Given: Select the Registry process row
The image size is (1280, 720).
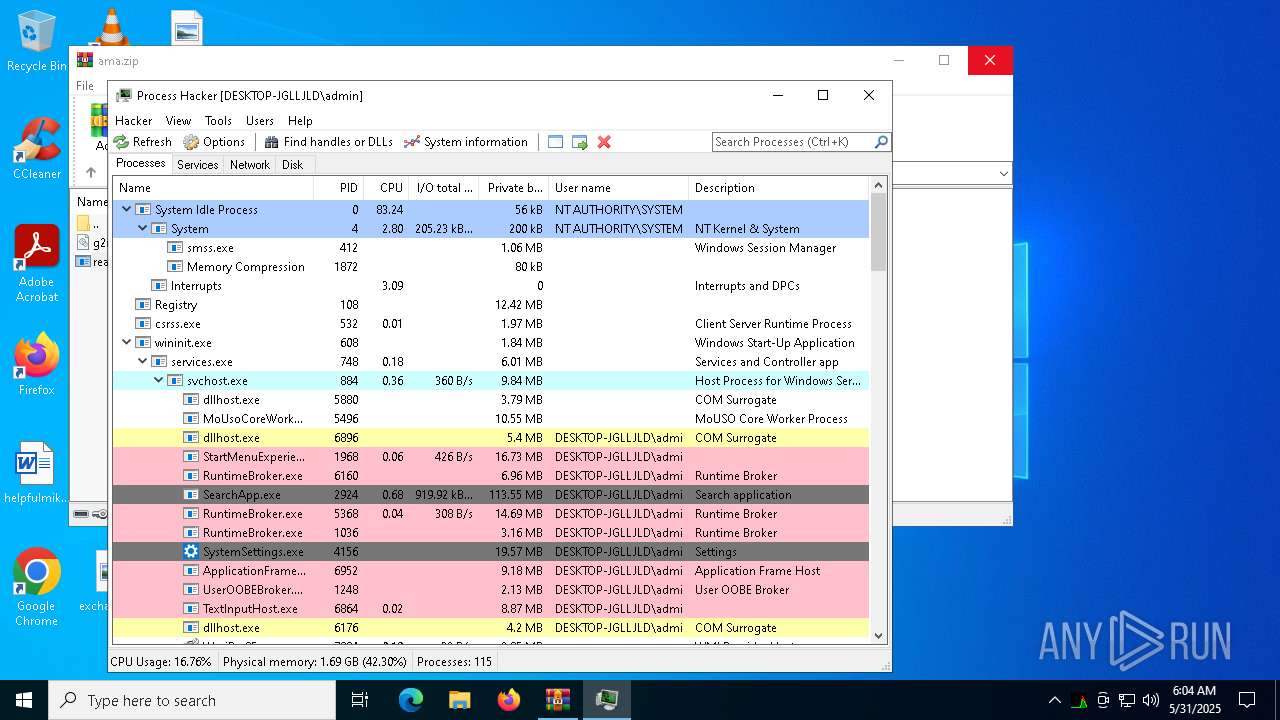Looking at the screenshot, I should [491, 305].
